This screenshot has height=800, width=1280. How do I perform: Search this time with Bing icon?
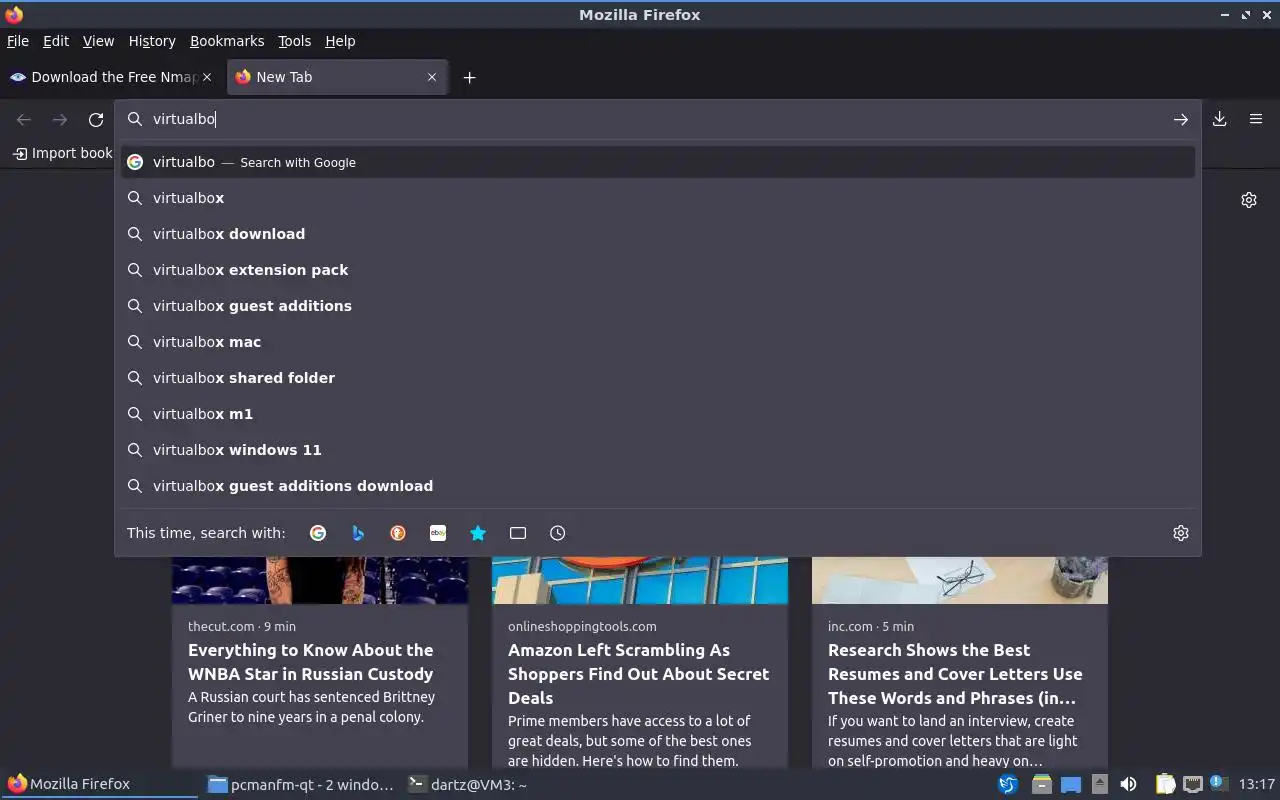pyautogui.click(x=358, y=533)
